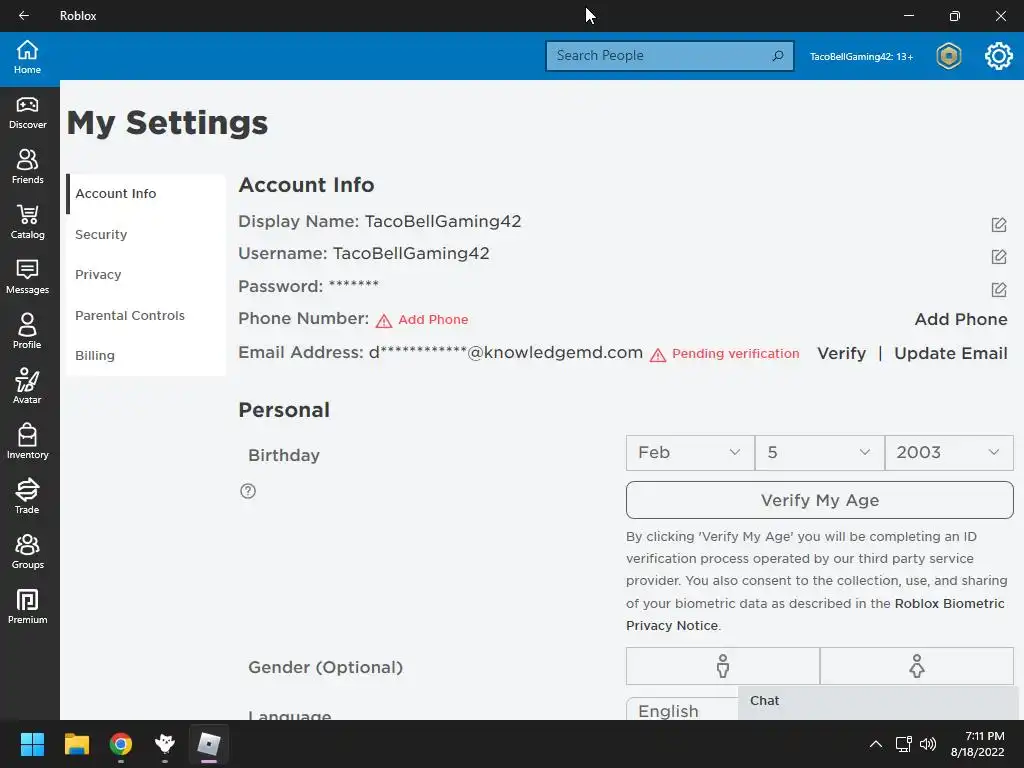Switch to the Privacy tab
The image size is (1024, 768).
click(146, 275)
